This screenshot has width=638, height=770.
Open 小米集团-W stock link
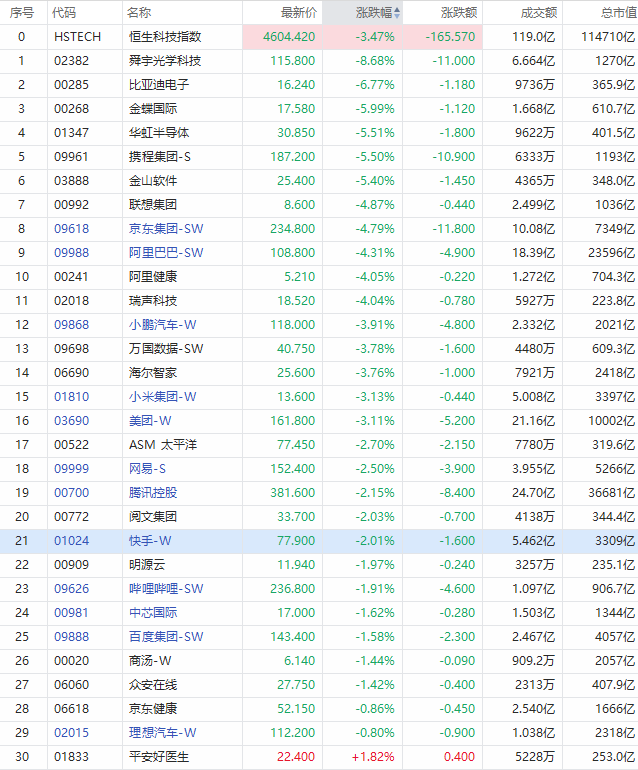click(163, 397)
